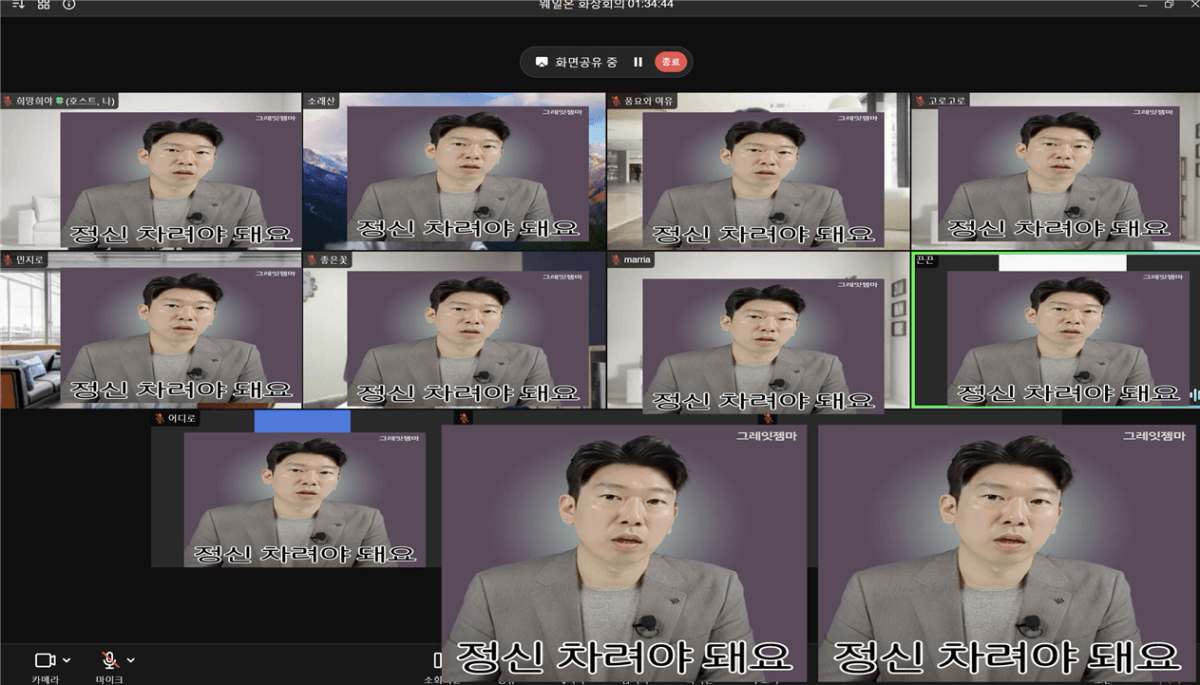
Task: Select 고로고로 participant video tile
Action: pyautogui.click(x=1056, y=171)
